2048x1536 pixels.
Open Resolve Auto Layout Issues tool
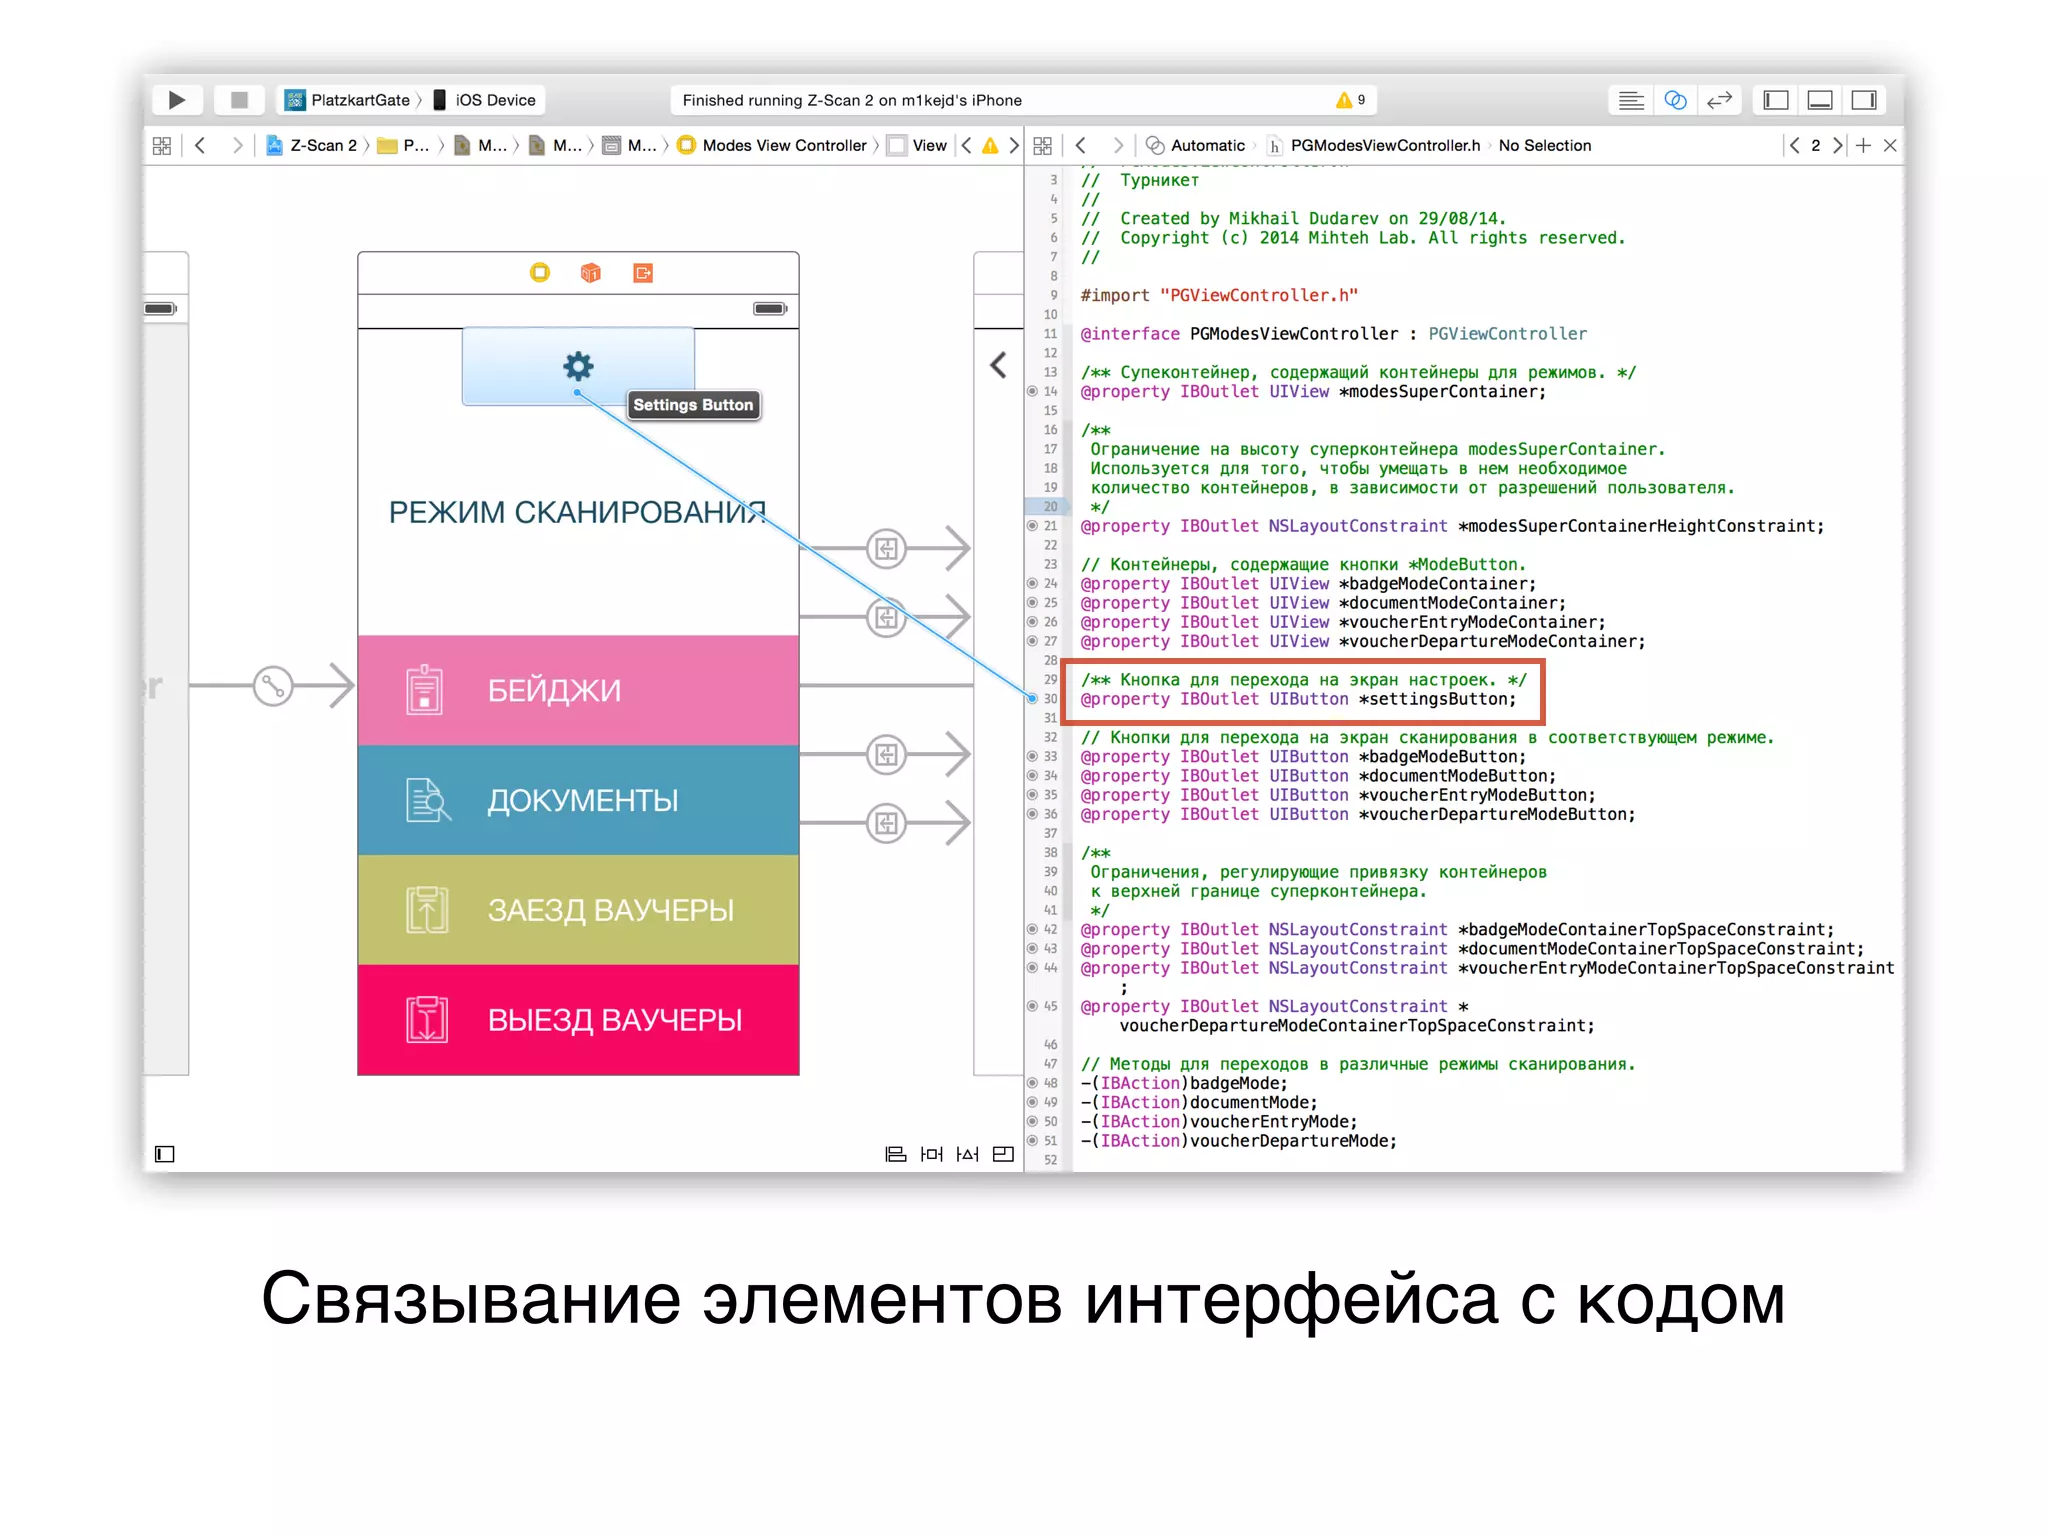click(x=967, y=1154)
